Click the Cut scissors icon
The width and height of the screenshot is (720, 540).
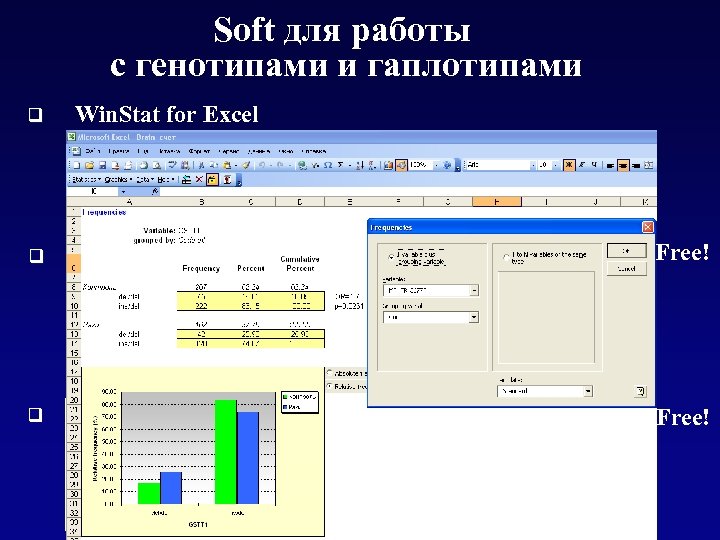pos(201,165)
